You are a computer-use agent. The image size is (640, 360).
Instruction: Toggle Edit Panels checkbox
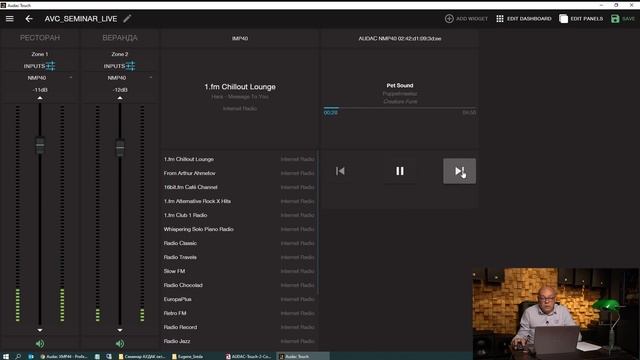coord(564,19)
